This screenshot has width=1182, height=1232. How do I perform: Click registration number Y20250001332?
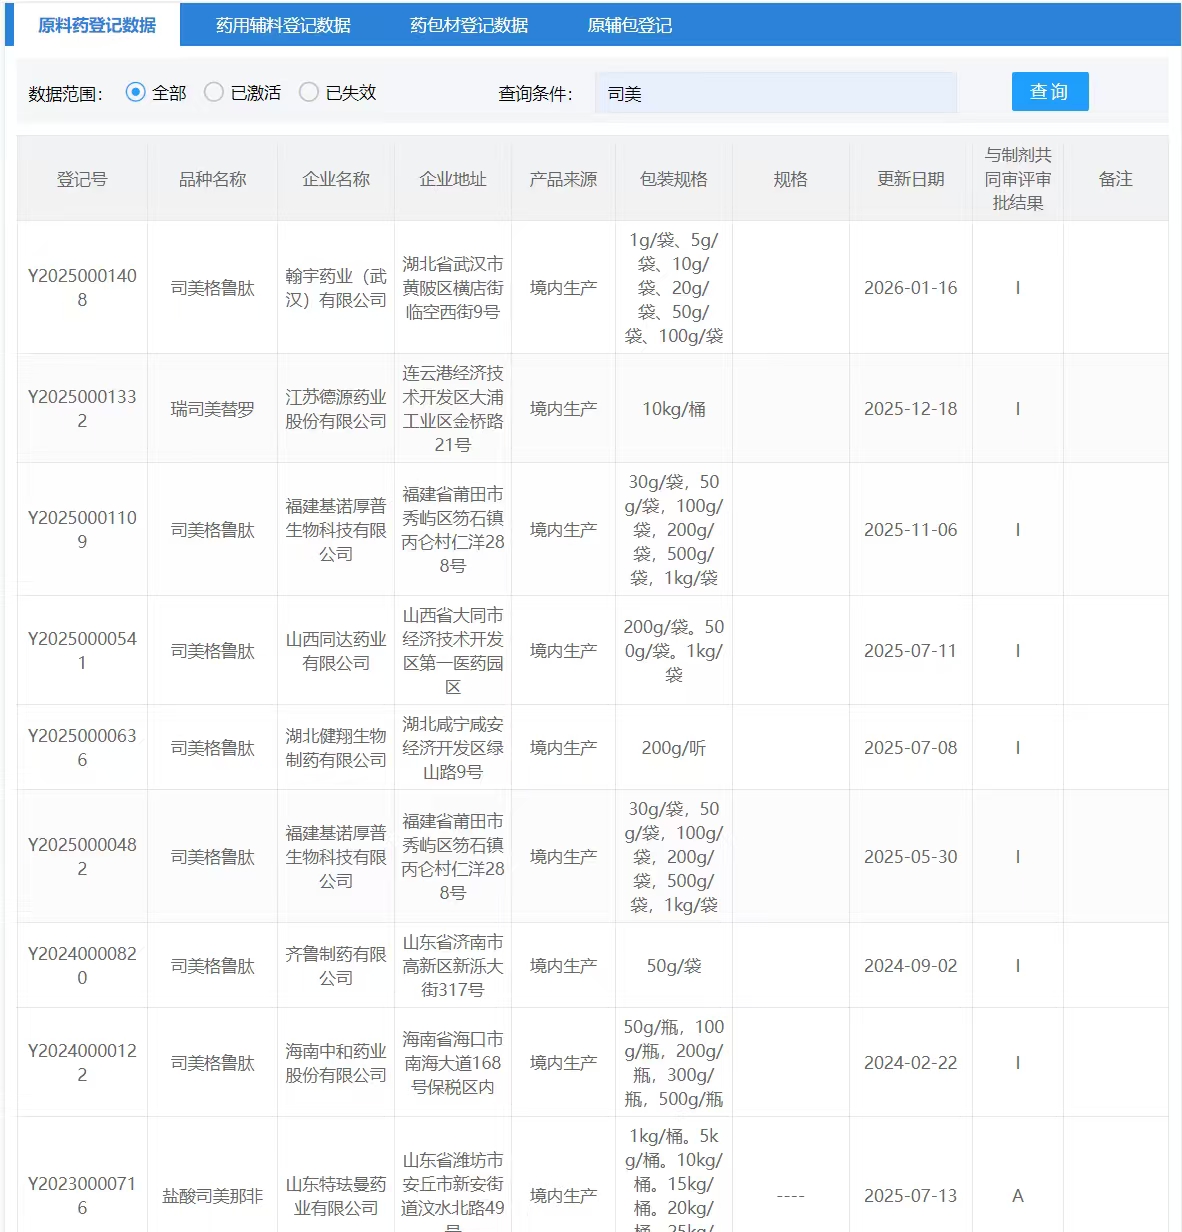tap(82, 409)
